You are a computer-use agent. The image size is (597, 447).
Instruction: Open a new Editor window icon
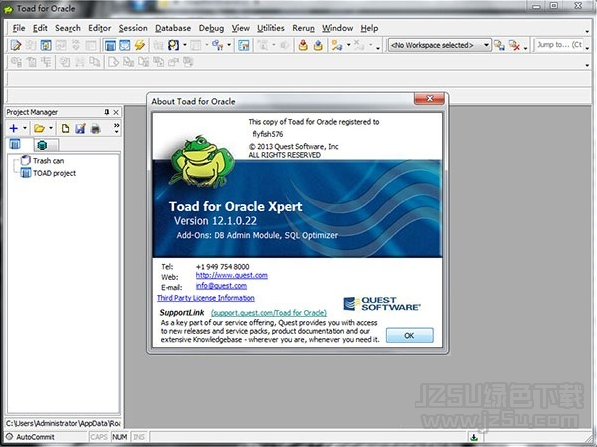coord(16,45)
